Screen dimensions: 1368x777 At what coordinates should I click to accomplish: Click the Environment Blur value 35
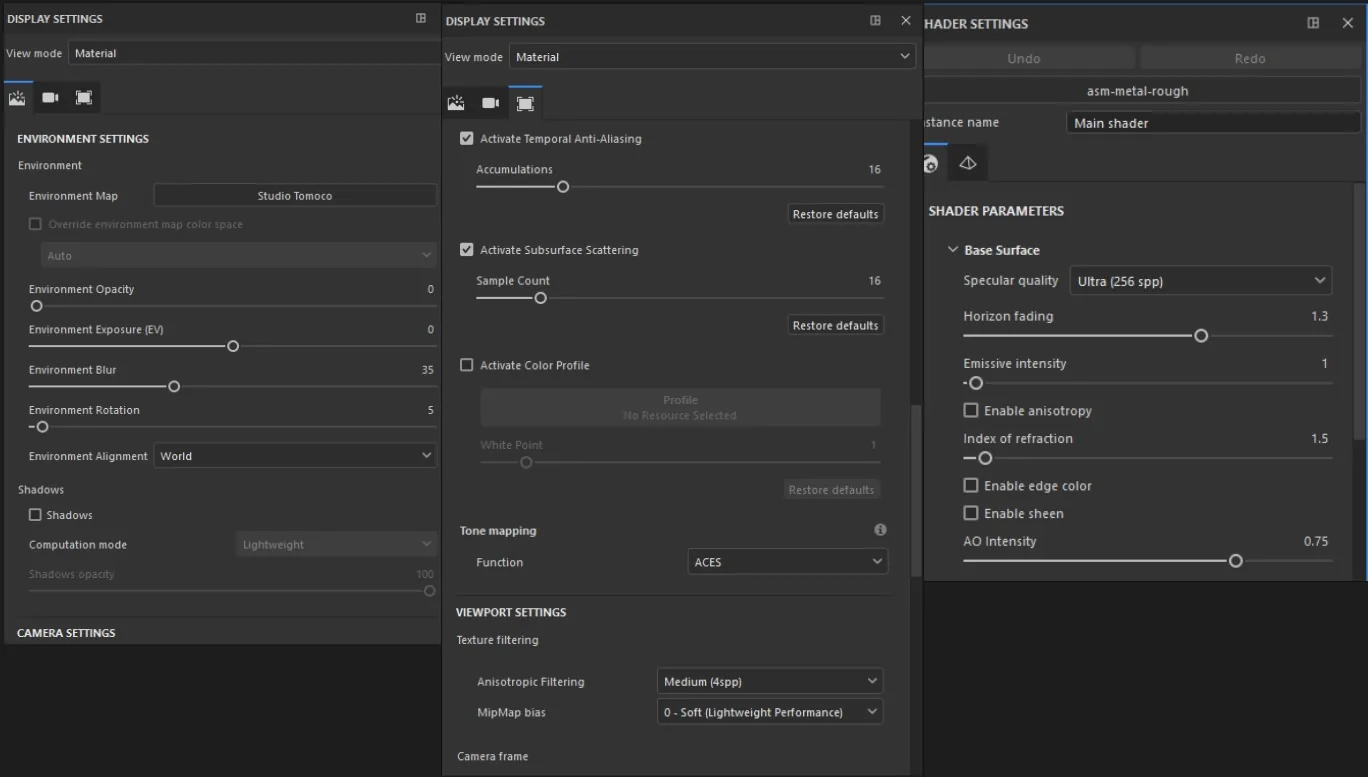tap(428, 370)
